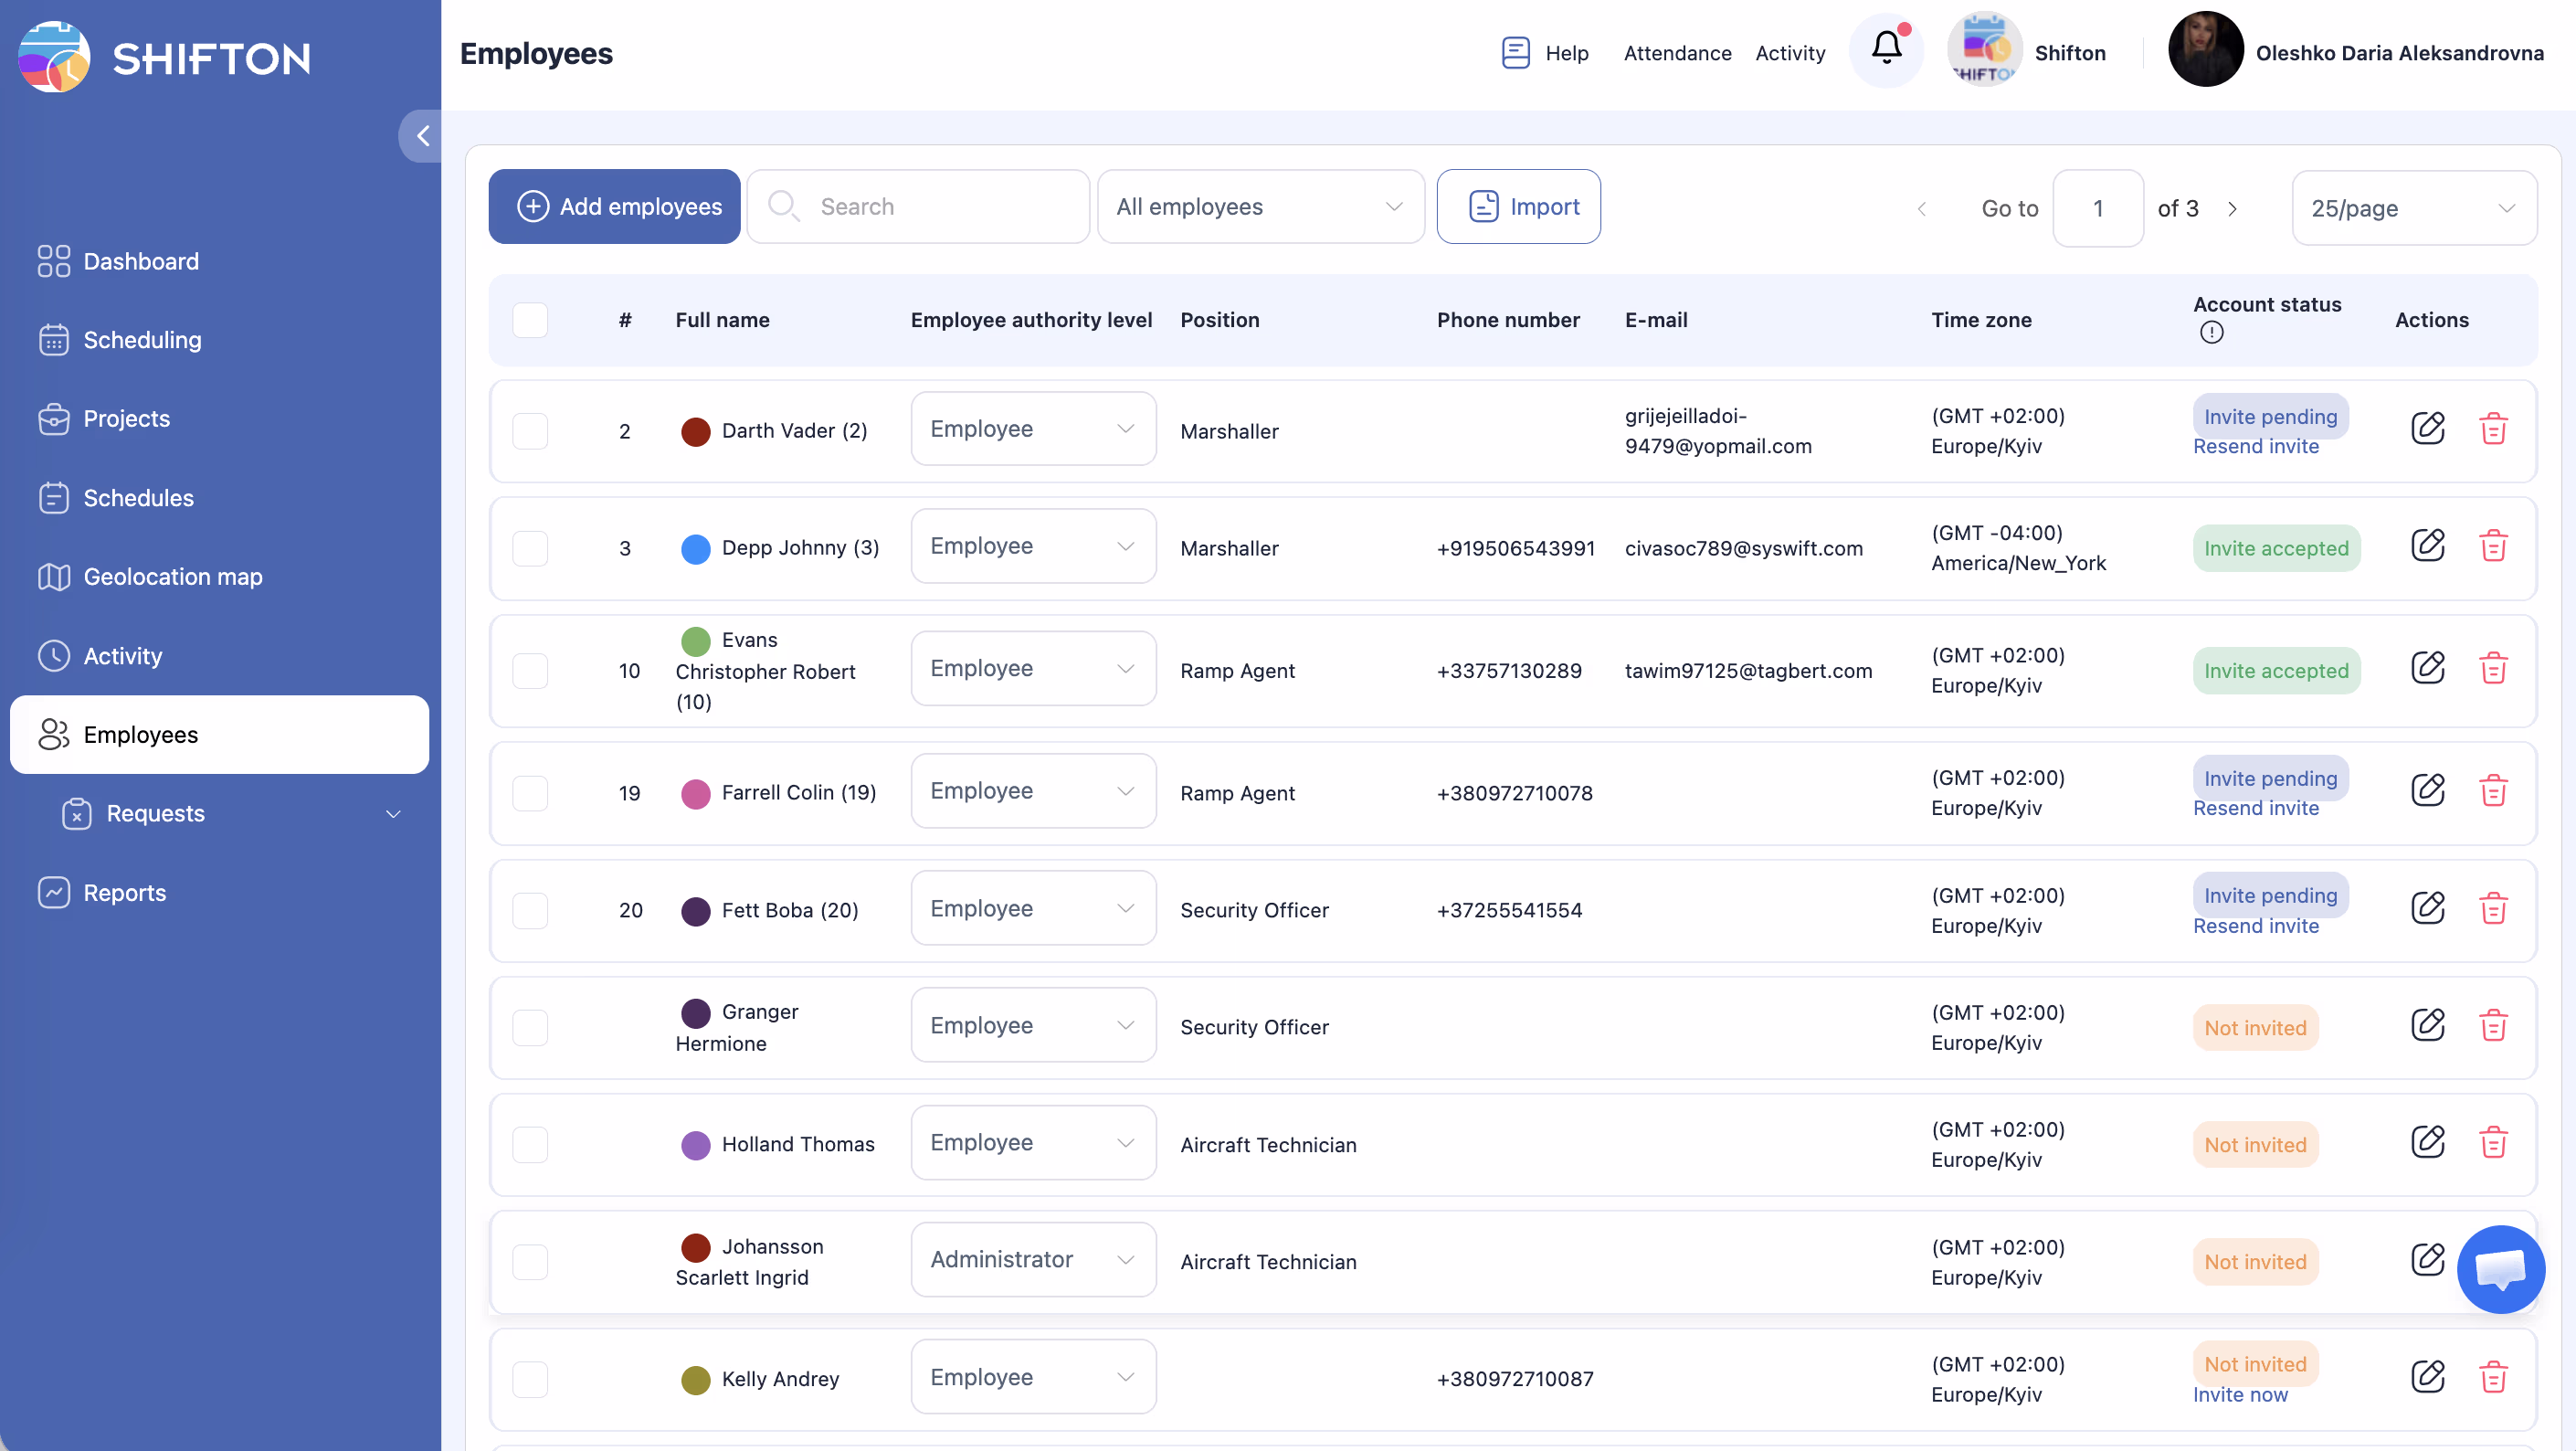
Task: Delete Depp Johnny using the trash icon
Action: pyautogui.click(x=2493, y=546)
